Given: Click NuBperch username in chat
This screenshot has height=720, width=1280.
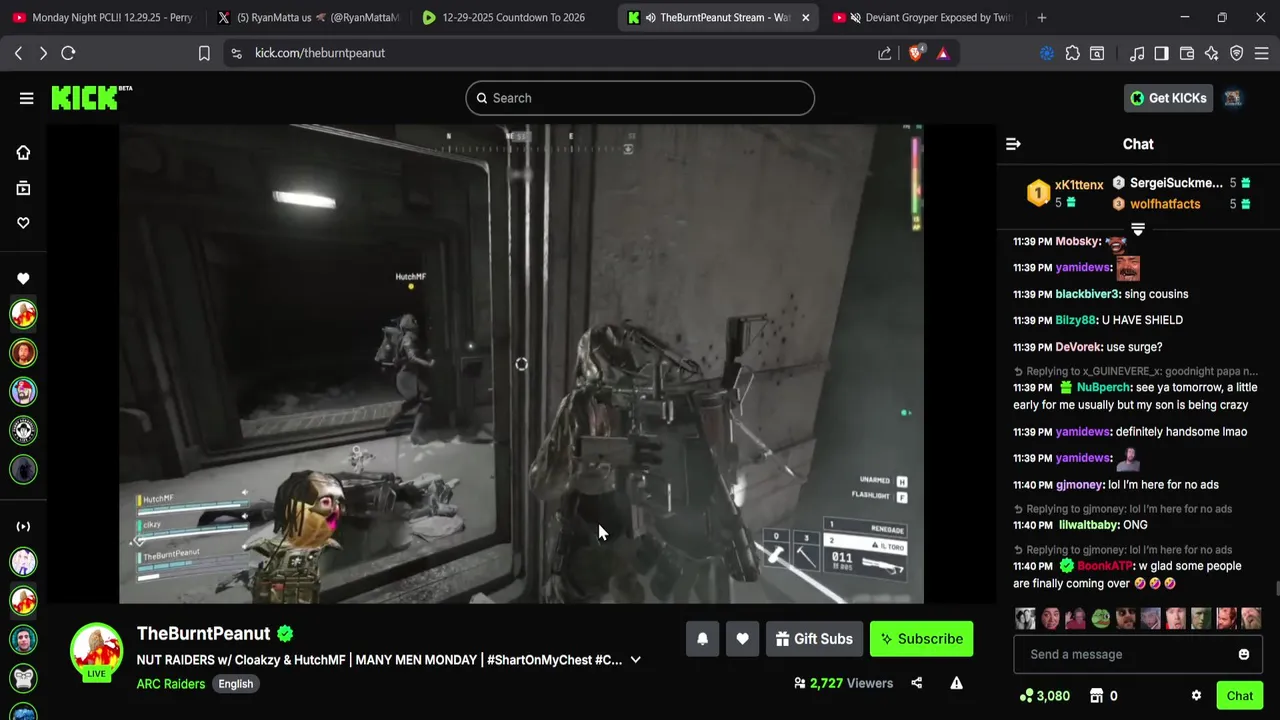Looking at the screenshot, I should pyautogui.click(x=1103, y=388).
